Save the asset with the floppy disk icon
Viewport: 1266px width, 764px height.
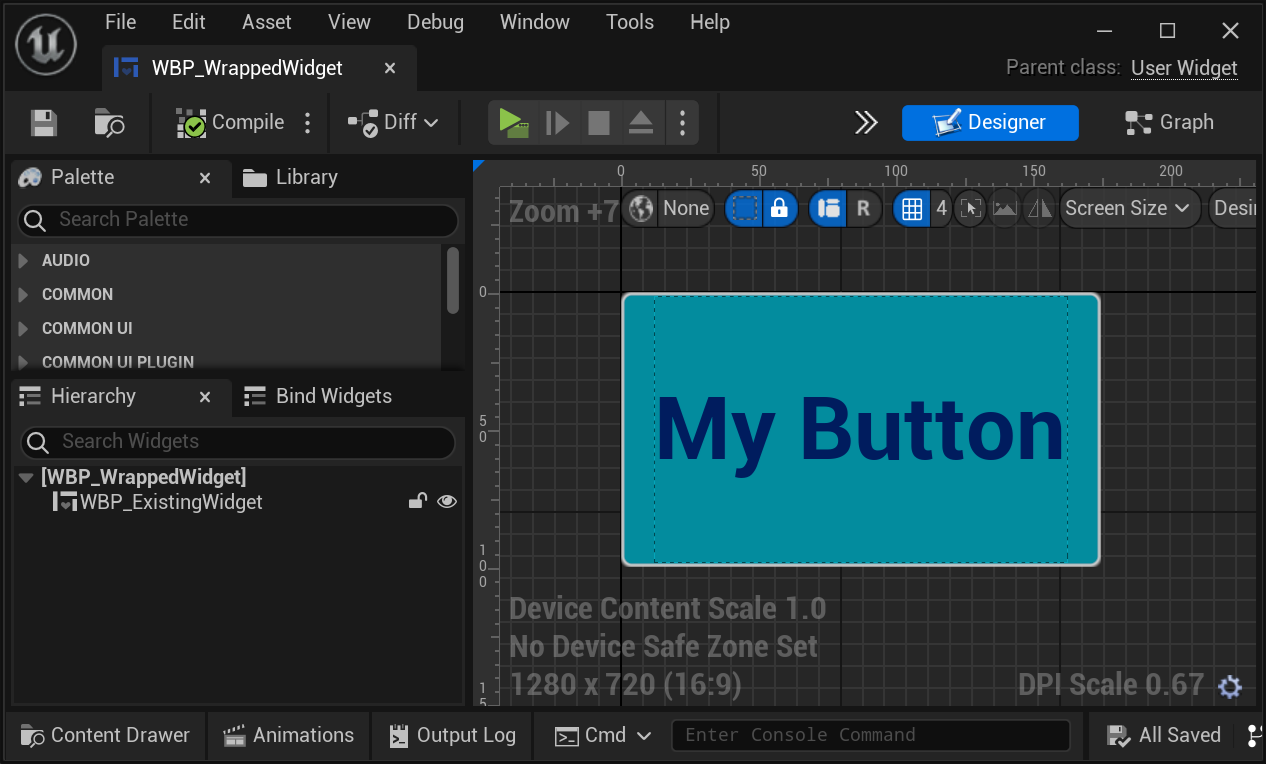[x=44, y=123]
